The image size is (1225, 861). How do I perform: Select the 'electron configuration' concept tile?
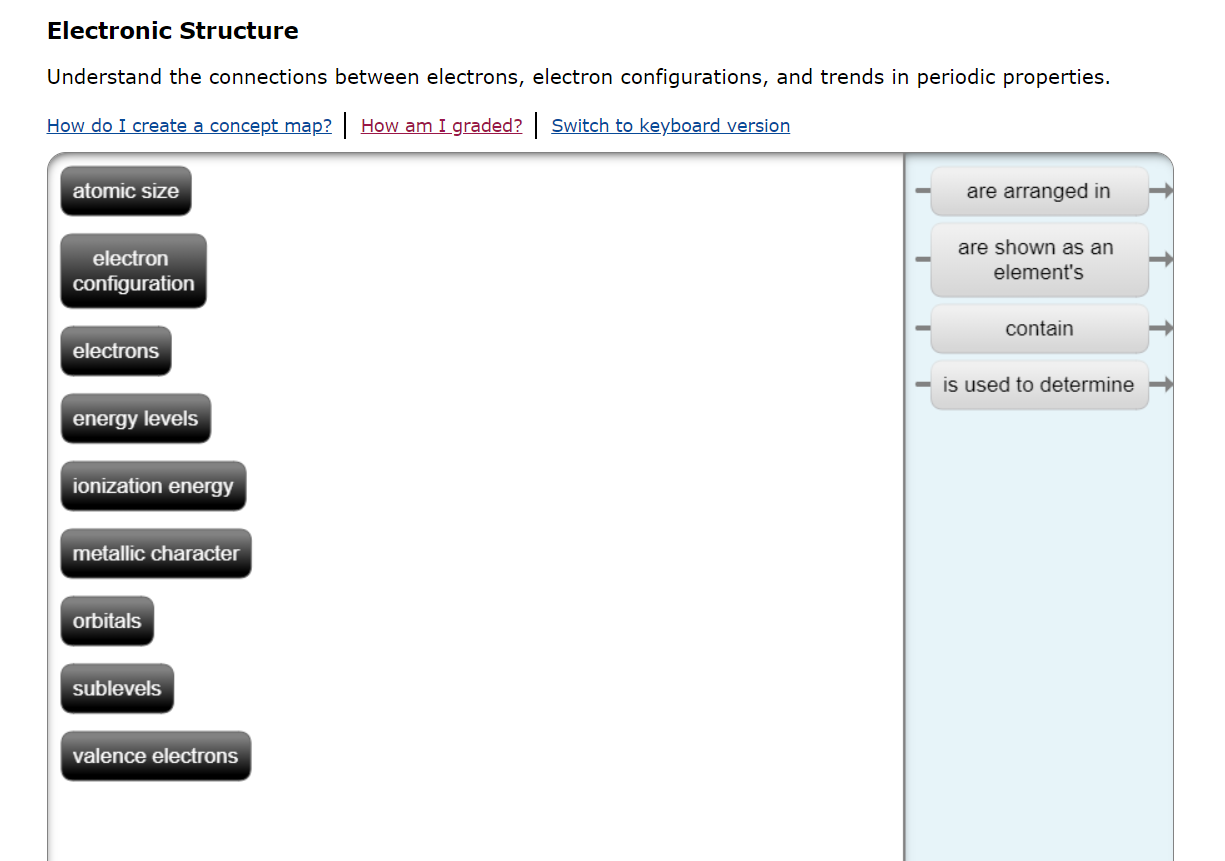click(x=133, y=270)
